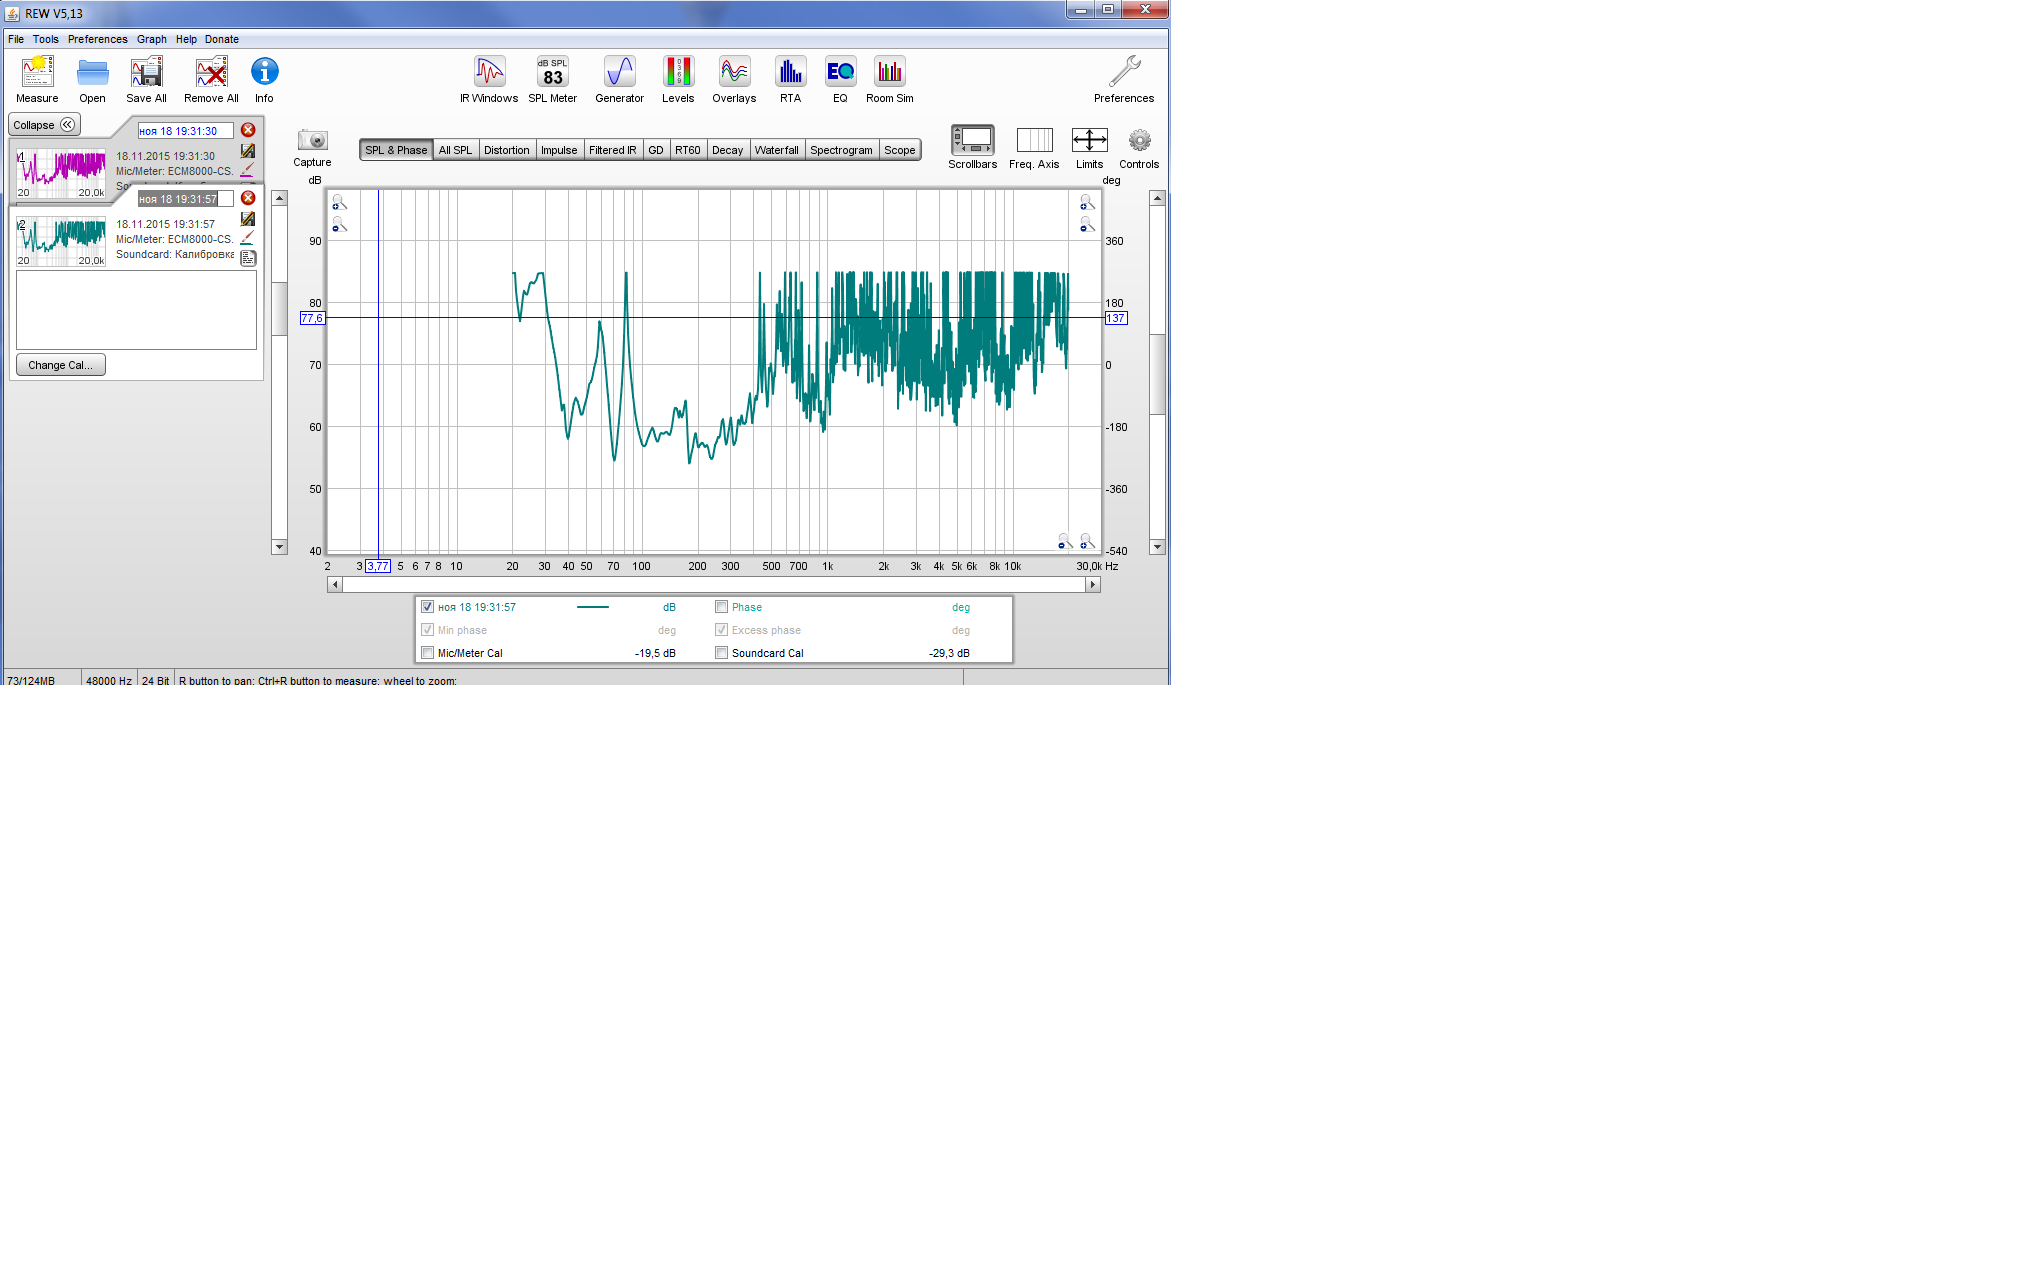
Task: Open the SPL Meter
Action: click(x=552, y=72)
